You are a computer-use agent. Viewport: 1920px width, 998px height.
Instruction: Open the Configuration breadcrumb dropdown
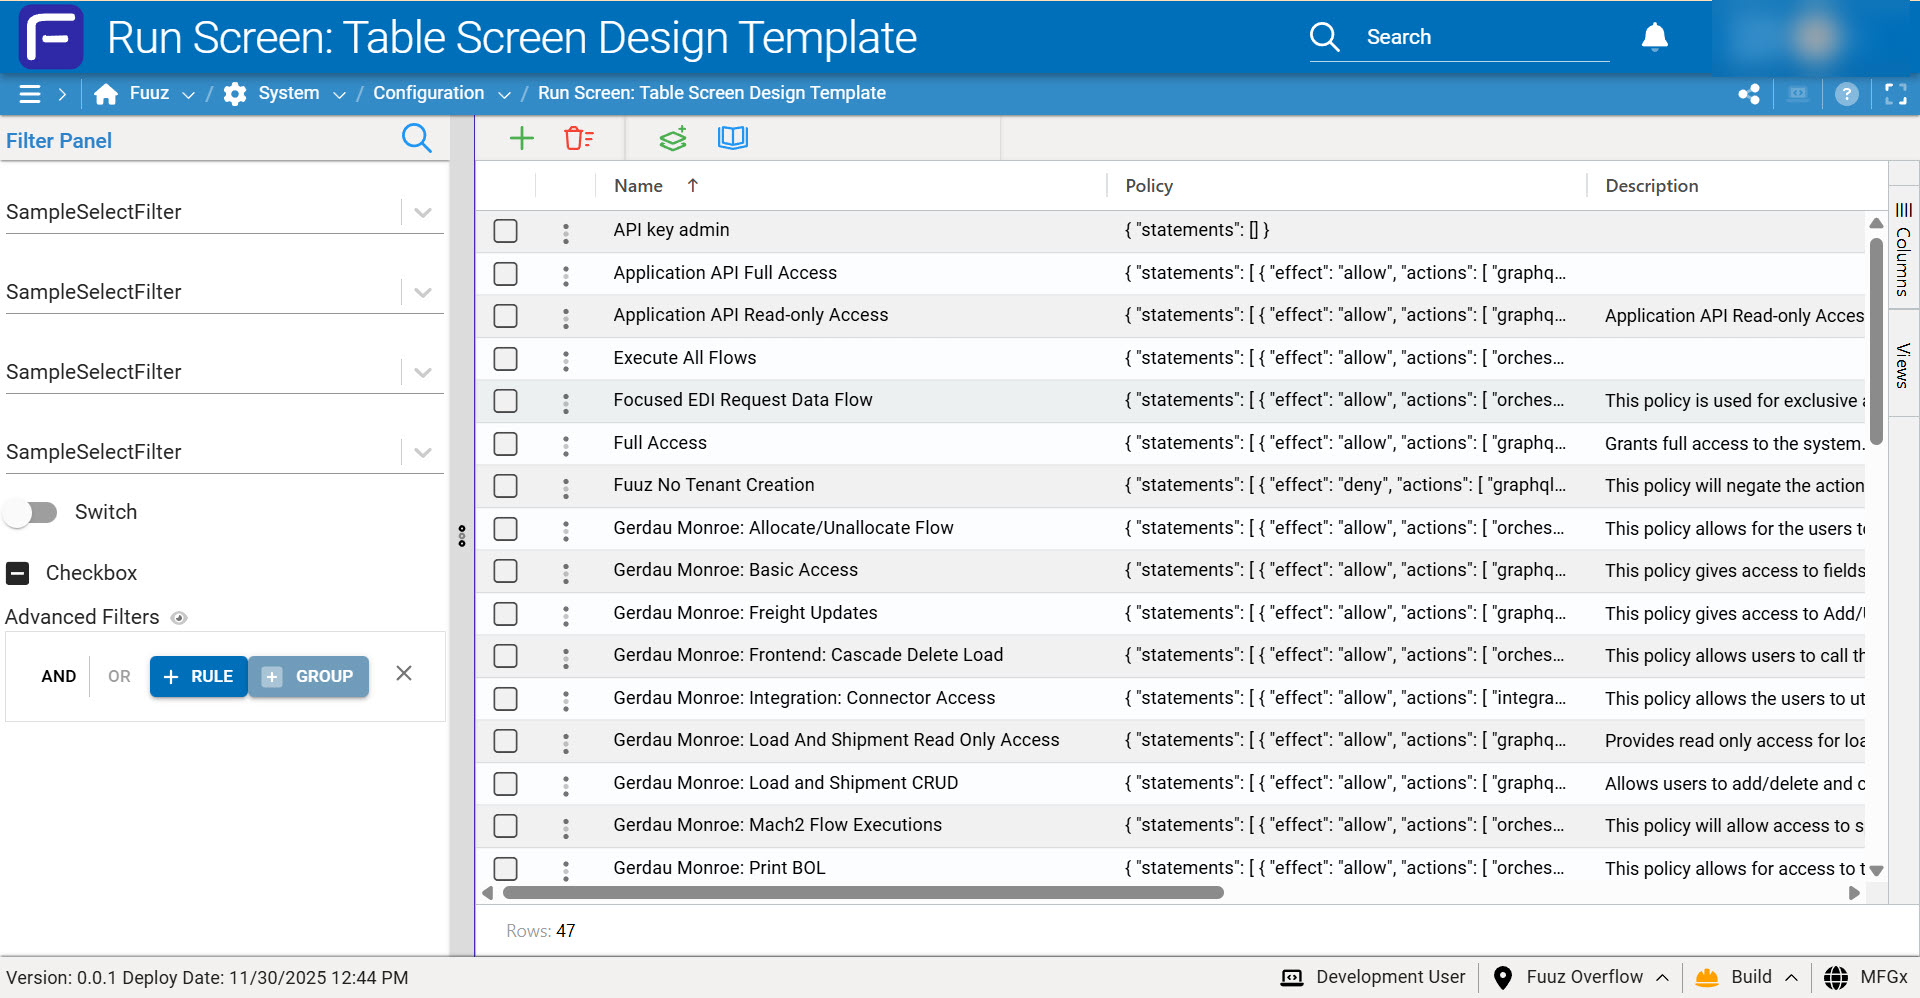pyautogui.click(x=504, y=94)
